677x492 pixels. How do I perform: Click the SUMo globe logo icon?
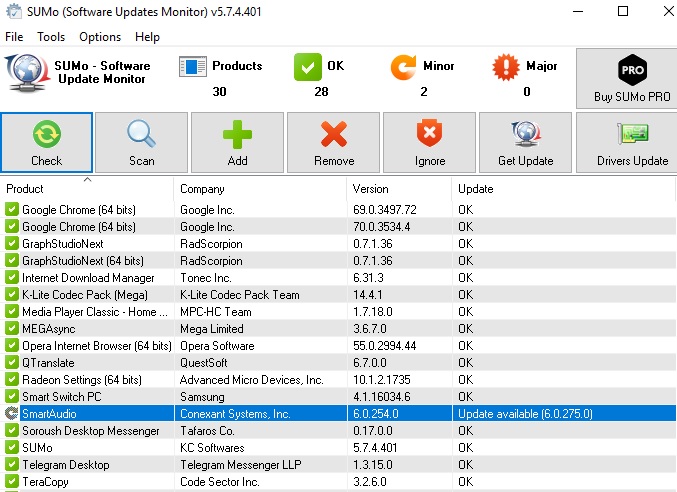[27, 73]
